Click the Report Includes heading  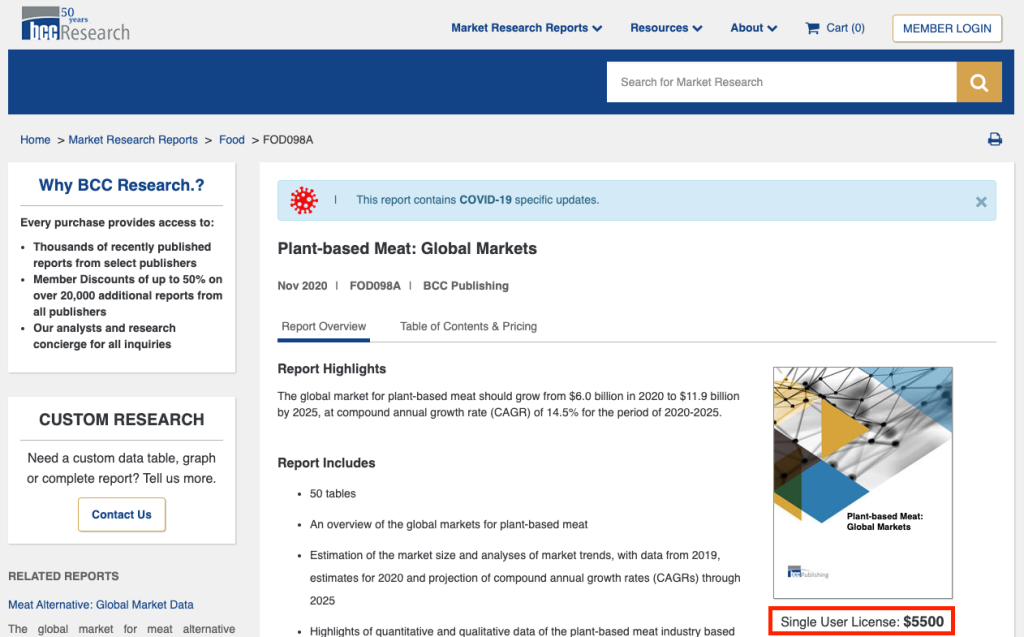(327, 463)
